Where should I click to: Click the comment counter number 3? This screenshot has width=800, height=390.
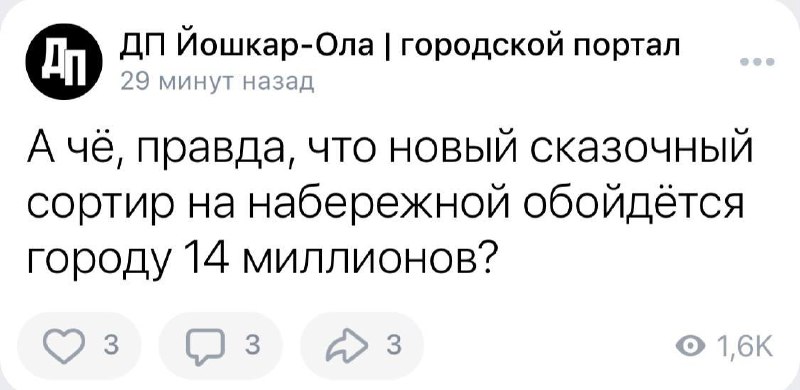(251, 346)
